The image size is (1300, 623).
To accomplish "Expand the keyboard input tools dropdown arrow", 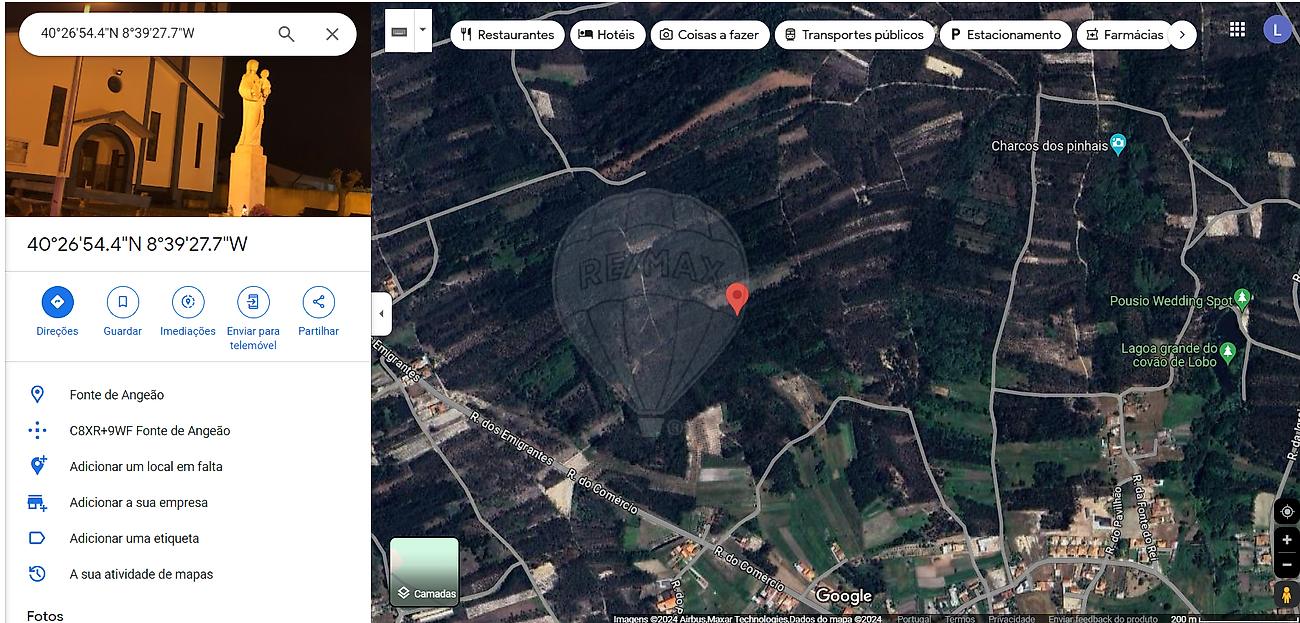I will tap(422, 30).
